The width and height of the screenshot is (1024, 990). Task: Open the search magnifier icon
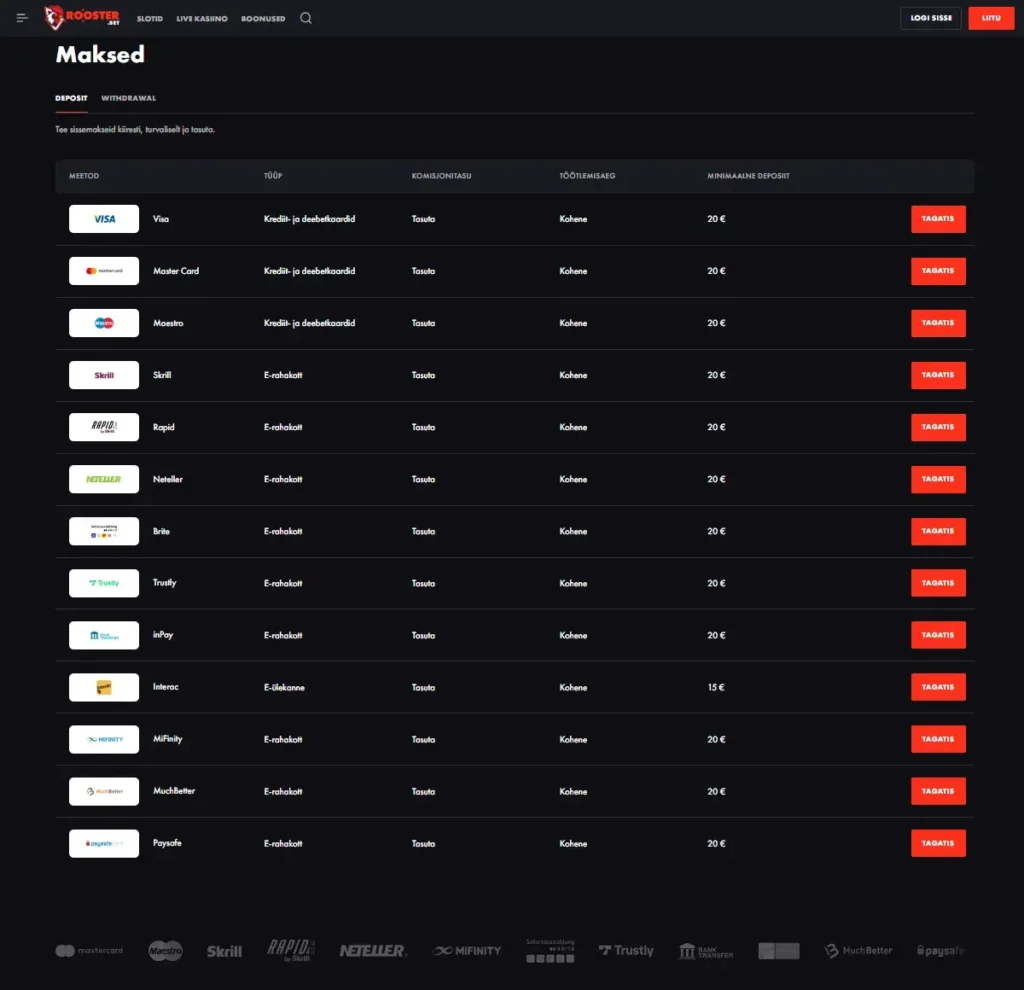click(306, 18)
